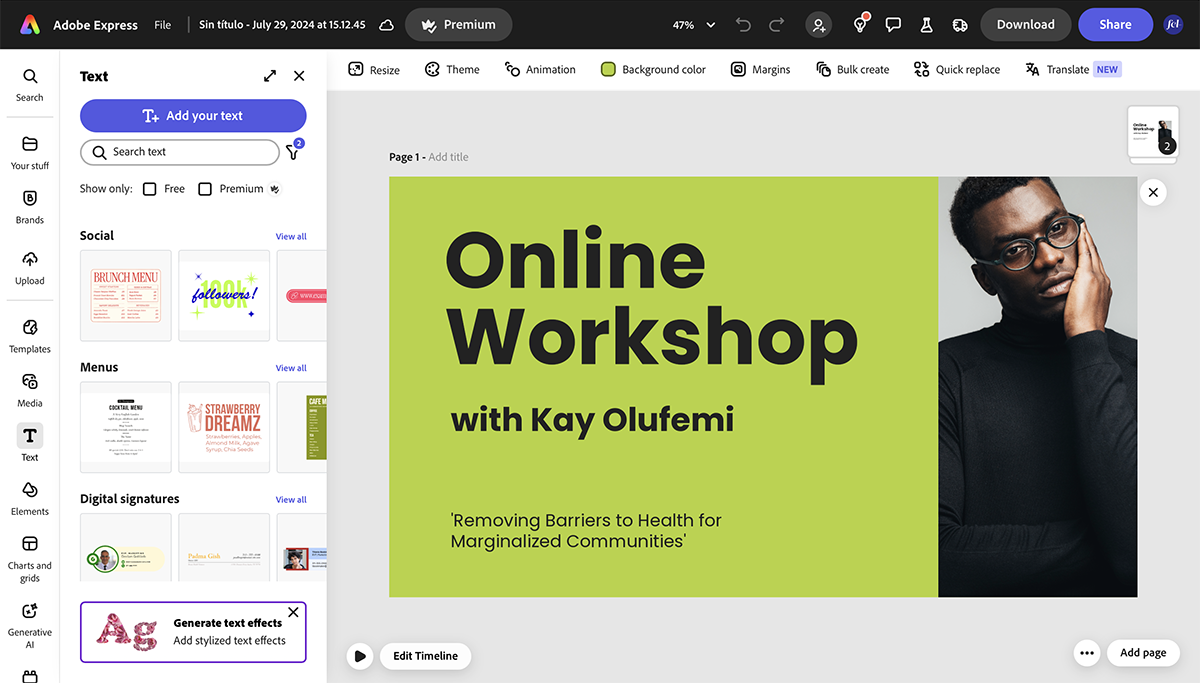
Task: Open the Brands panel
Action: pyautogui.click(x=29, y=206)
